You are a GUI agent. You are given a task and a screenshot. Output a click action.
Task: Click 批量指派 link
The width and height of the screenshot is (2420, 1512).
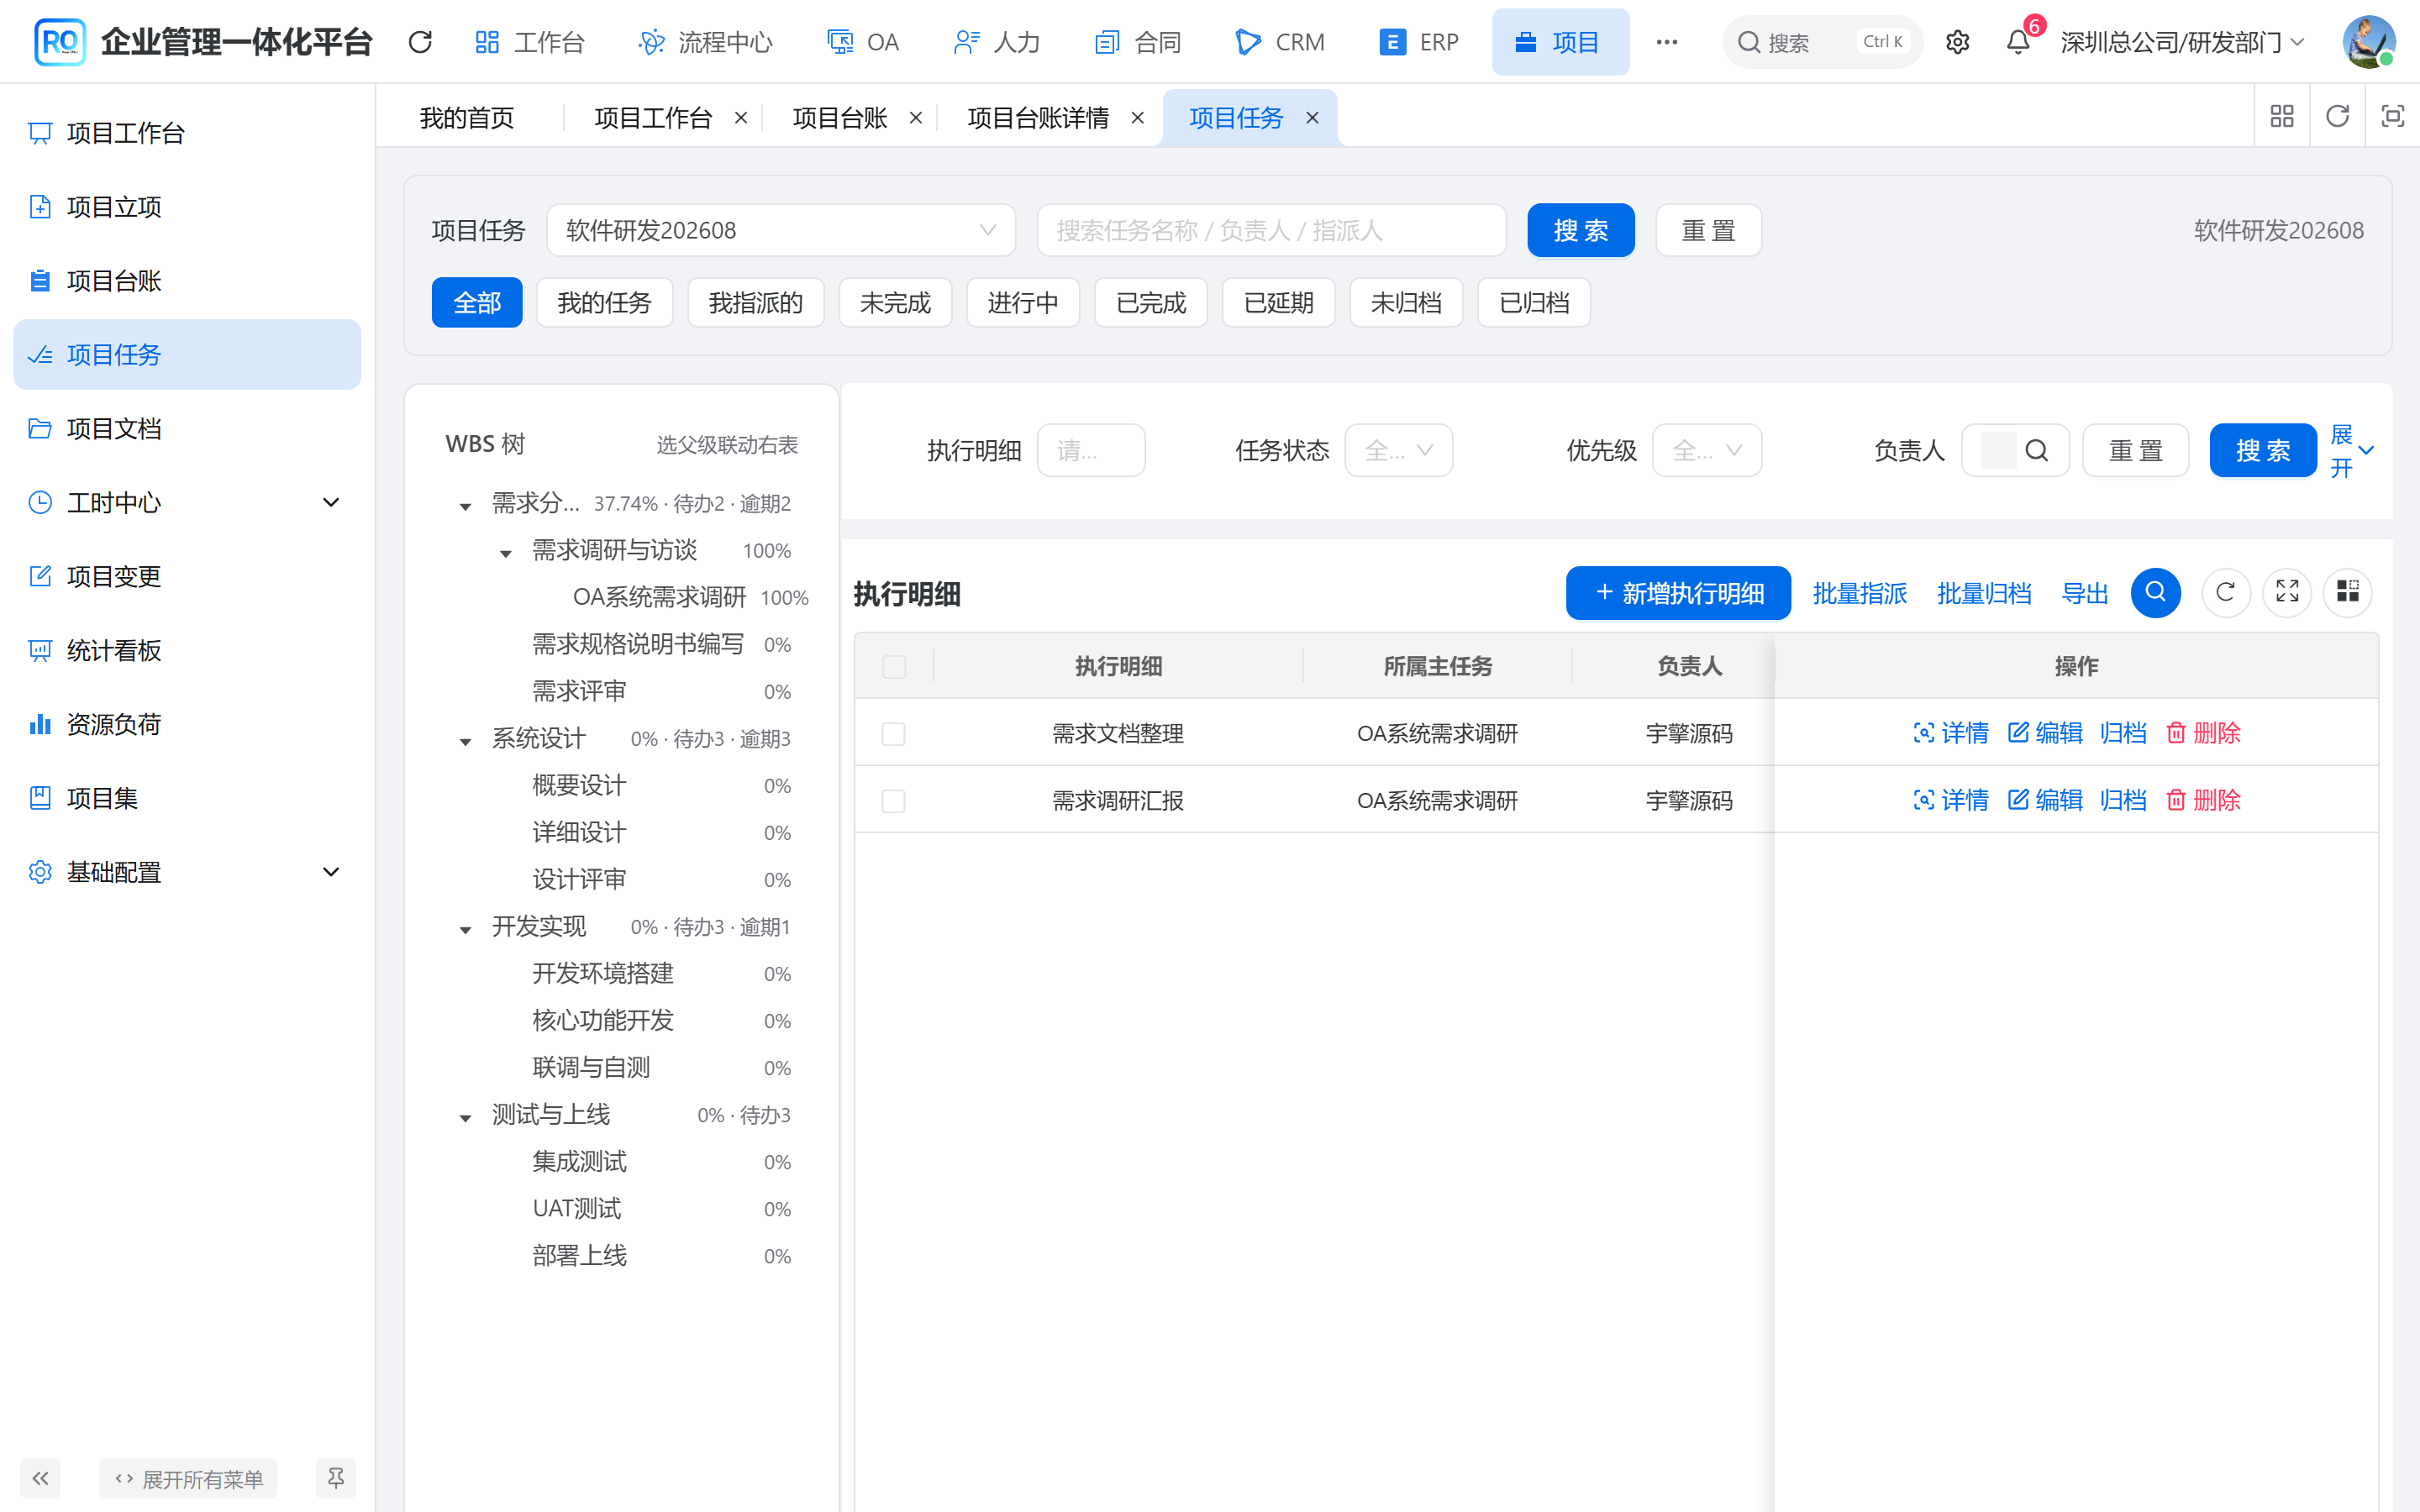pyautogui.click(x=1859, y=593)
